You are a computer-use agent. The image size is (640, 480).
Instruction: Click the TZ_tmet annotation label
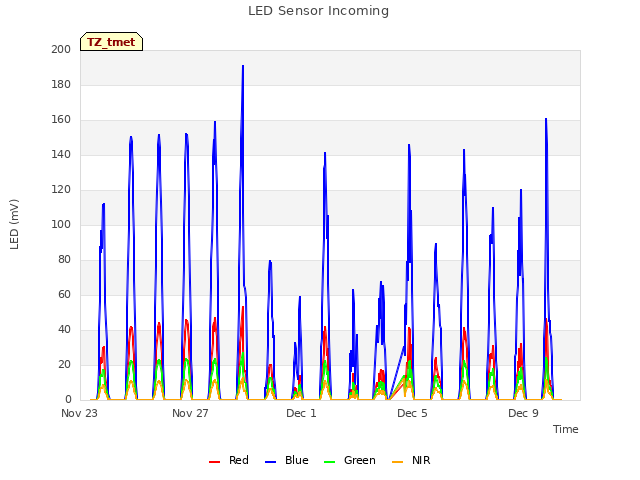click(x=111, y=42)
